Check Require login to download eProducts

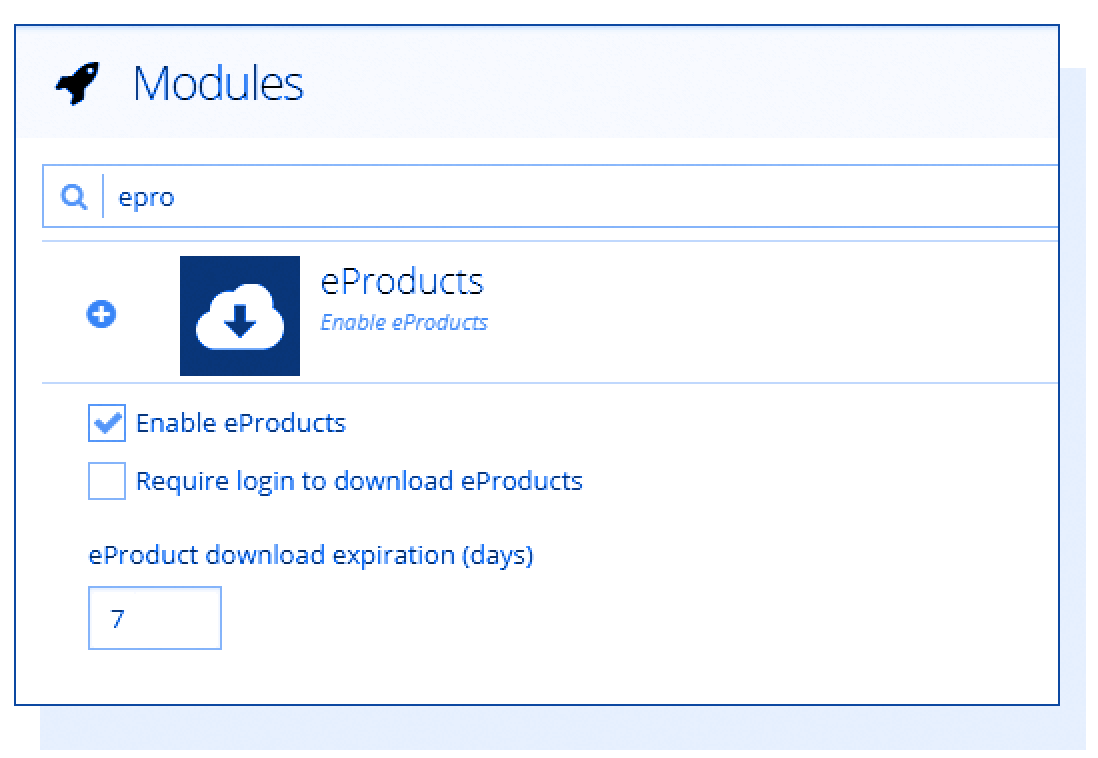click(x=105, y=480)
